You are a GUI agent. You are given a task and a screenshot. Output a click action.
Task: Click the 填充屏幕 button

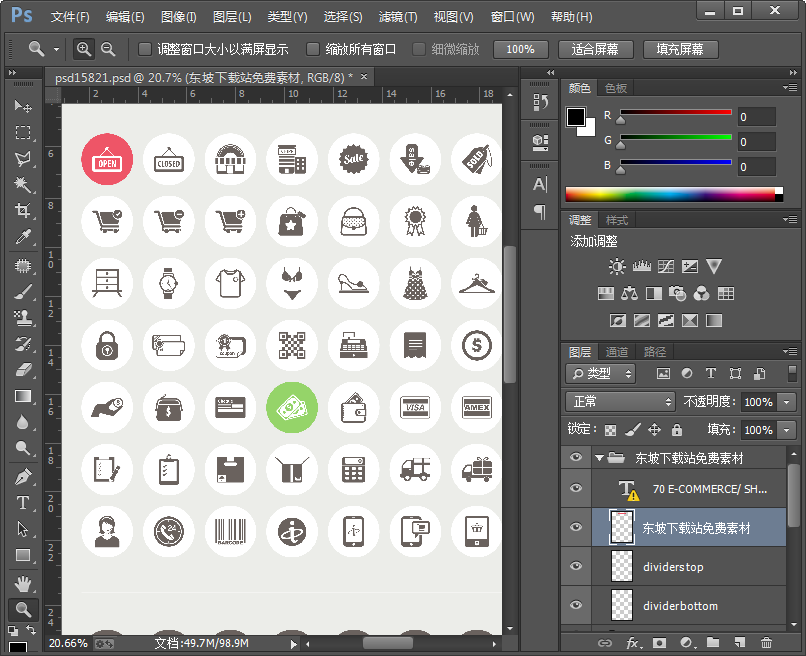(679, 49)
